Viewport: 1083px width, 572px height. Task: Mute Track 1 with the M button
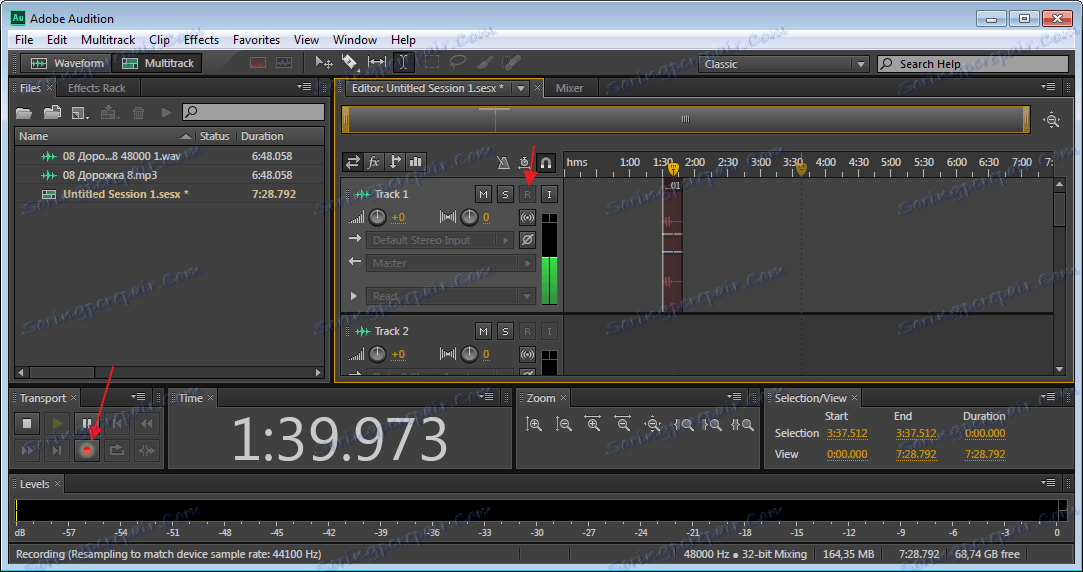click(484, 194)
